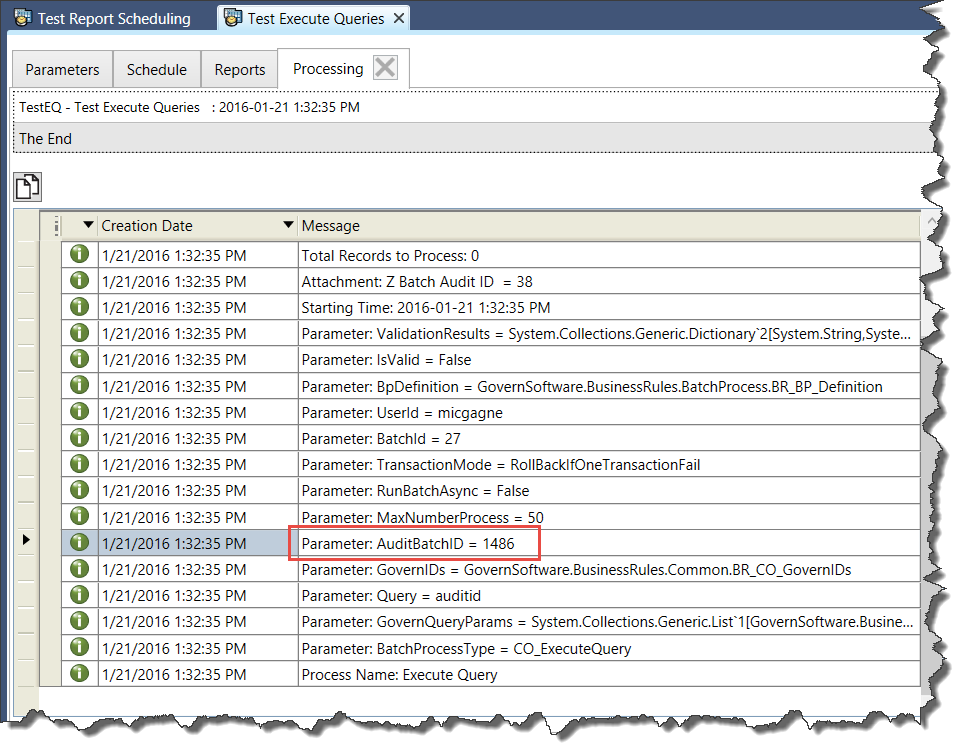Click the scrollbar up arrow of grid
This screenshot has height=754, width=967.
click(931, 222)
